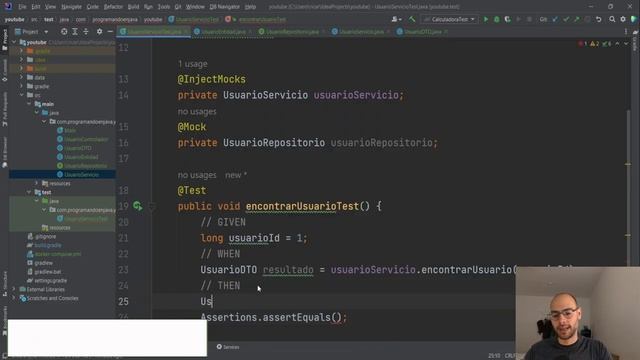Run with coverage using the shield icon

507,19
